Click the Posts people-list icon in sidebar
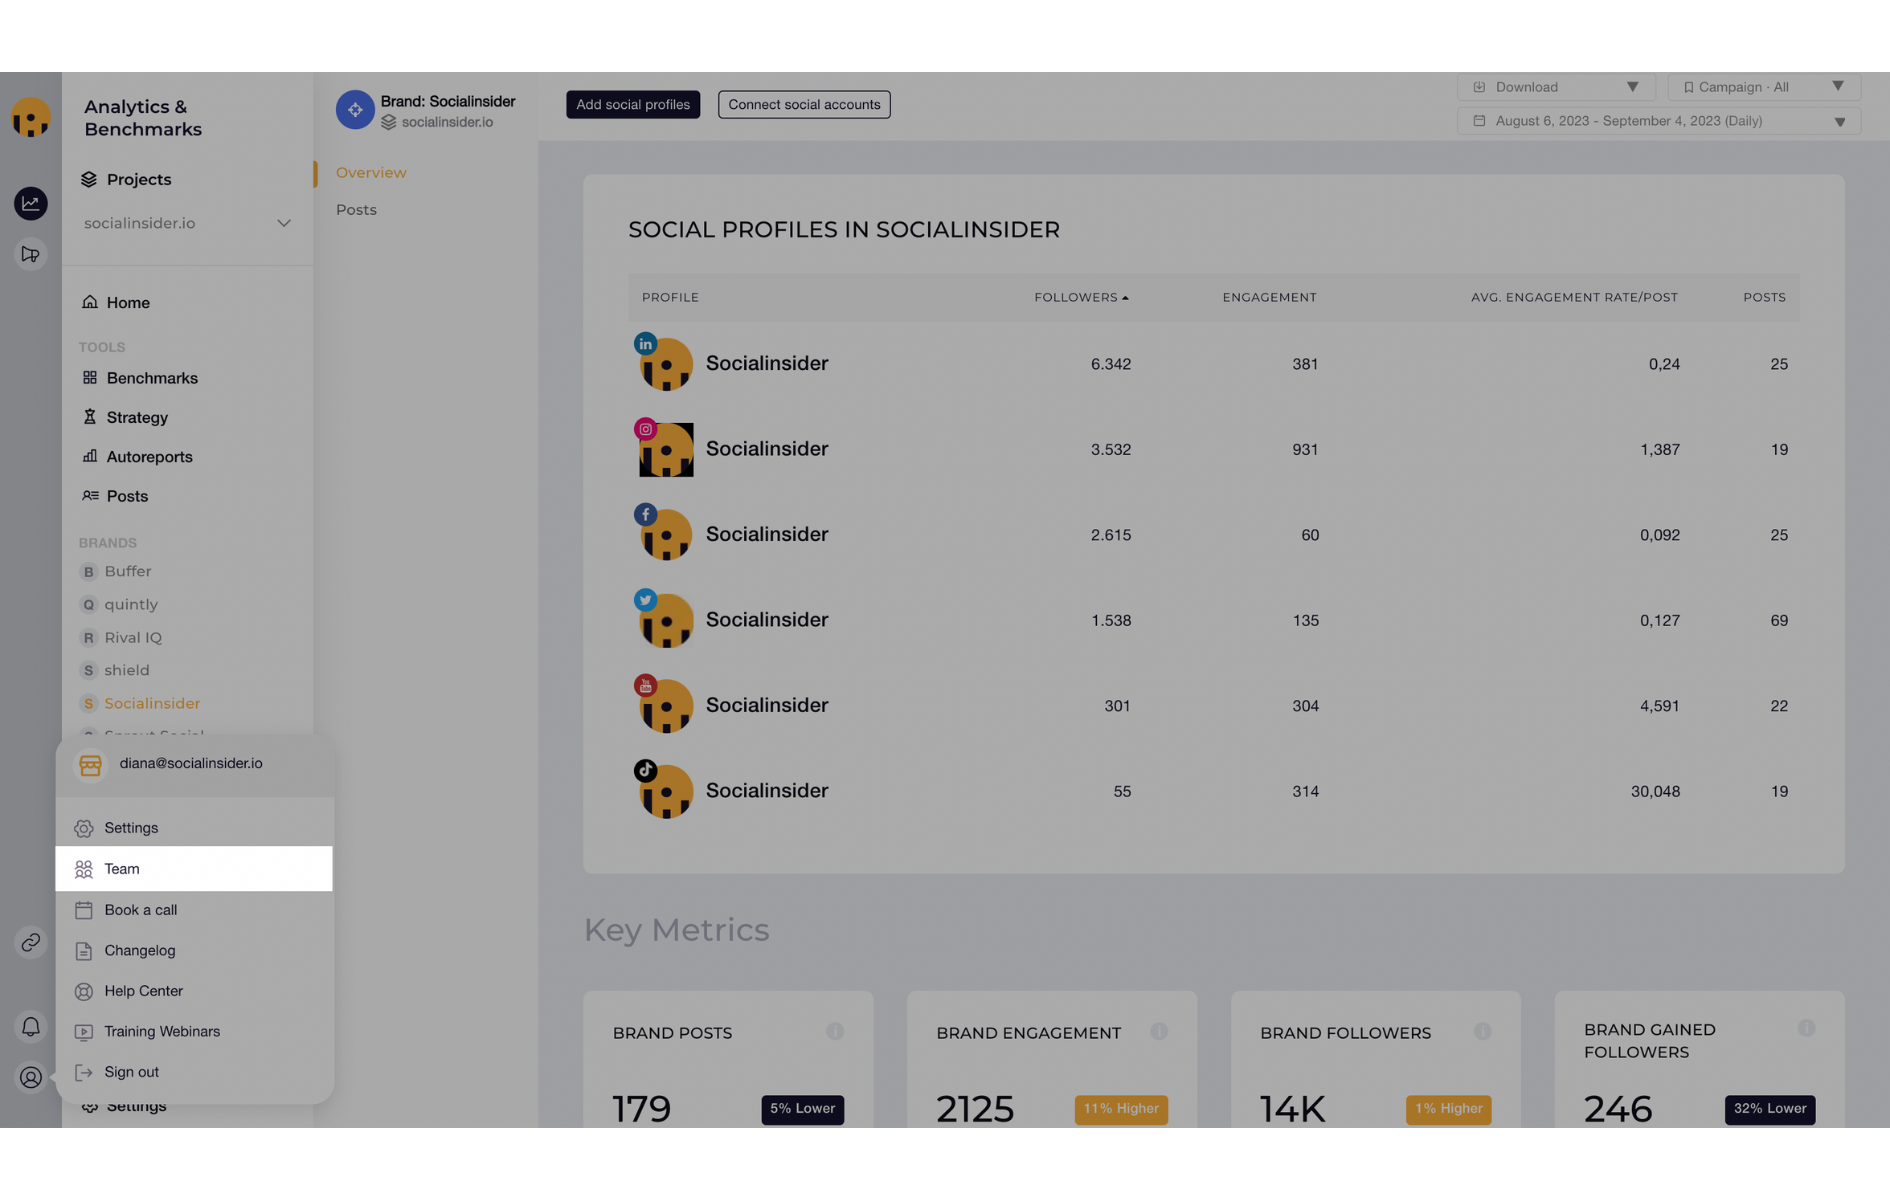 coord(90,495)
